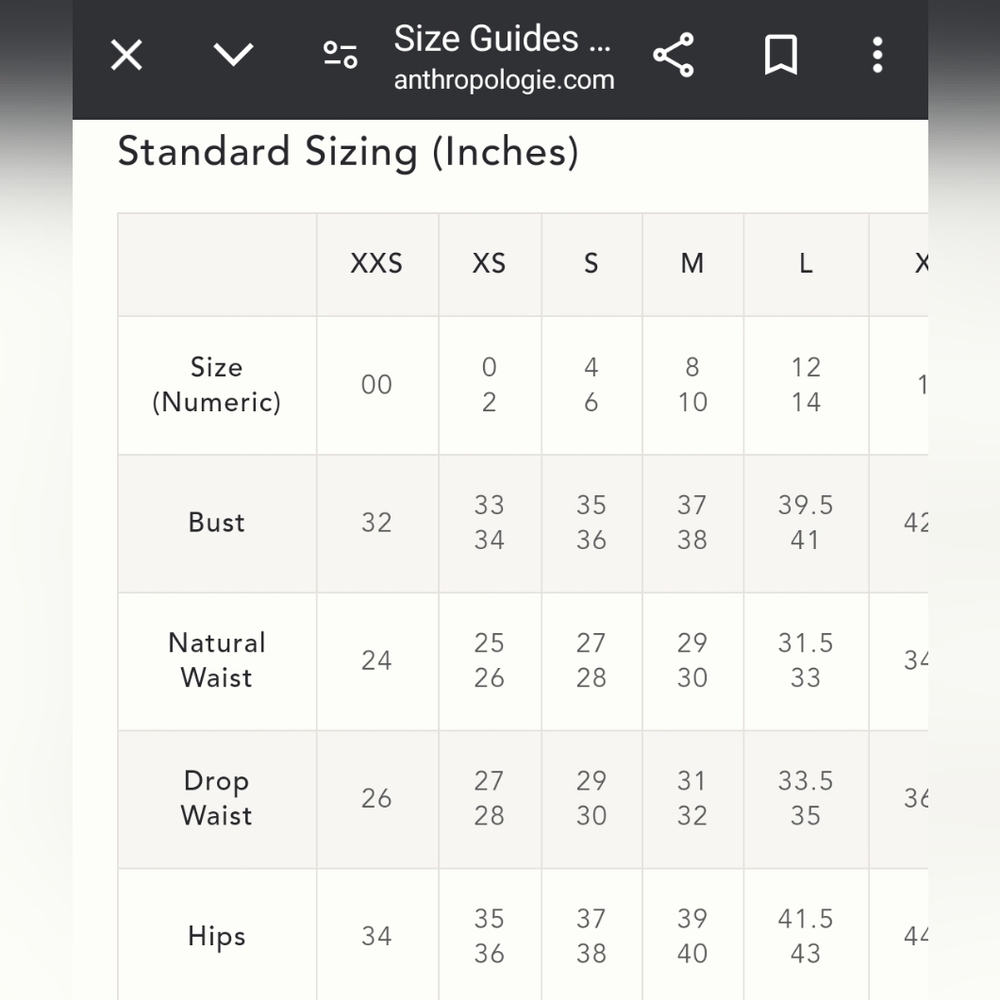Select the L size column header
Viewport: 1000px width, 1000px height.
click(x=806, y=263)
